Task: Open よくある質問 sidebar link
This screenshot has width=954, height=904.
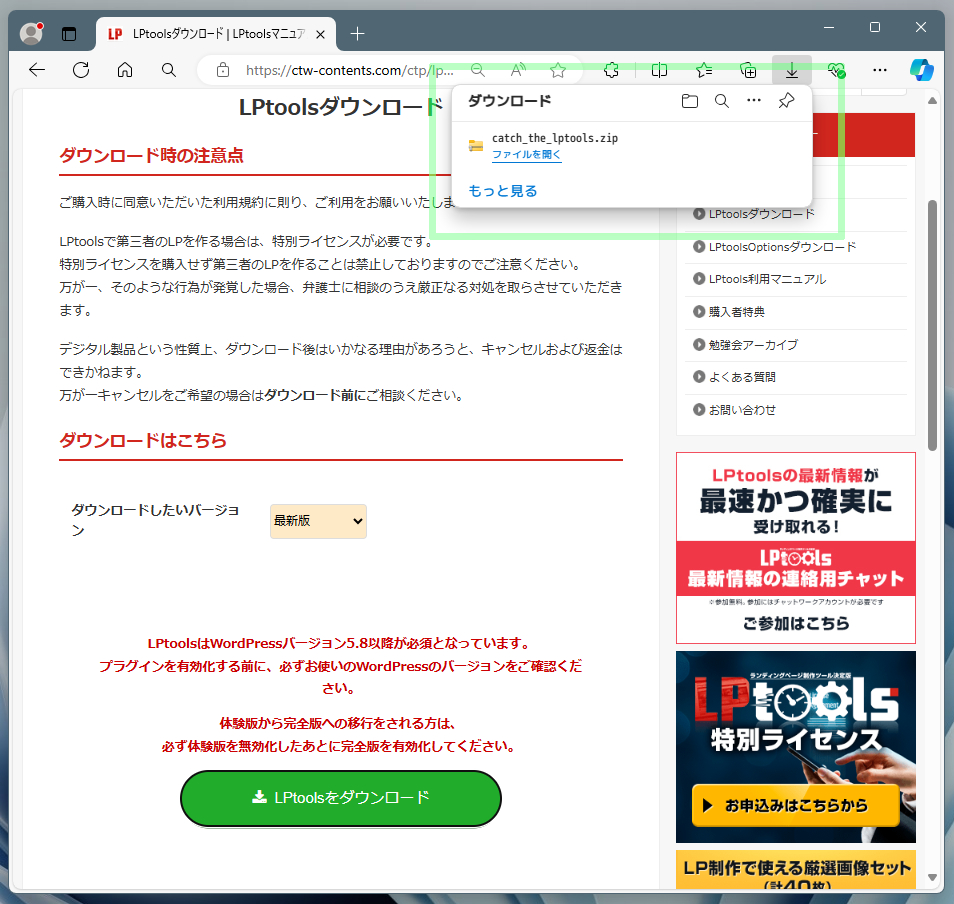Action: (742, 377)
